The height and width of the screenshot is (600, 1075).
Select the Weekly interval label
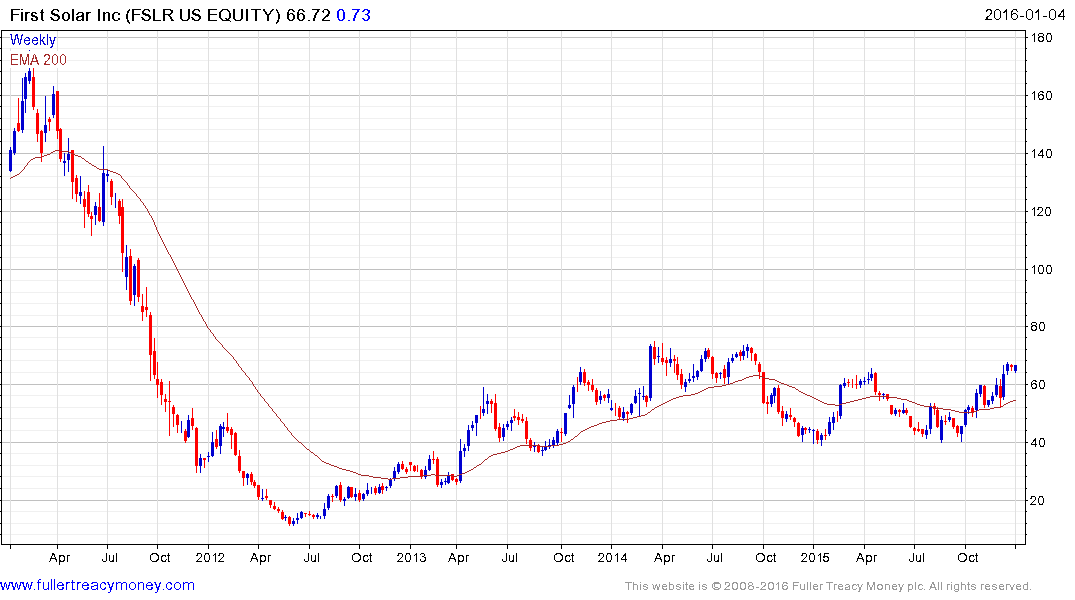[x=32, y=40]
